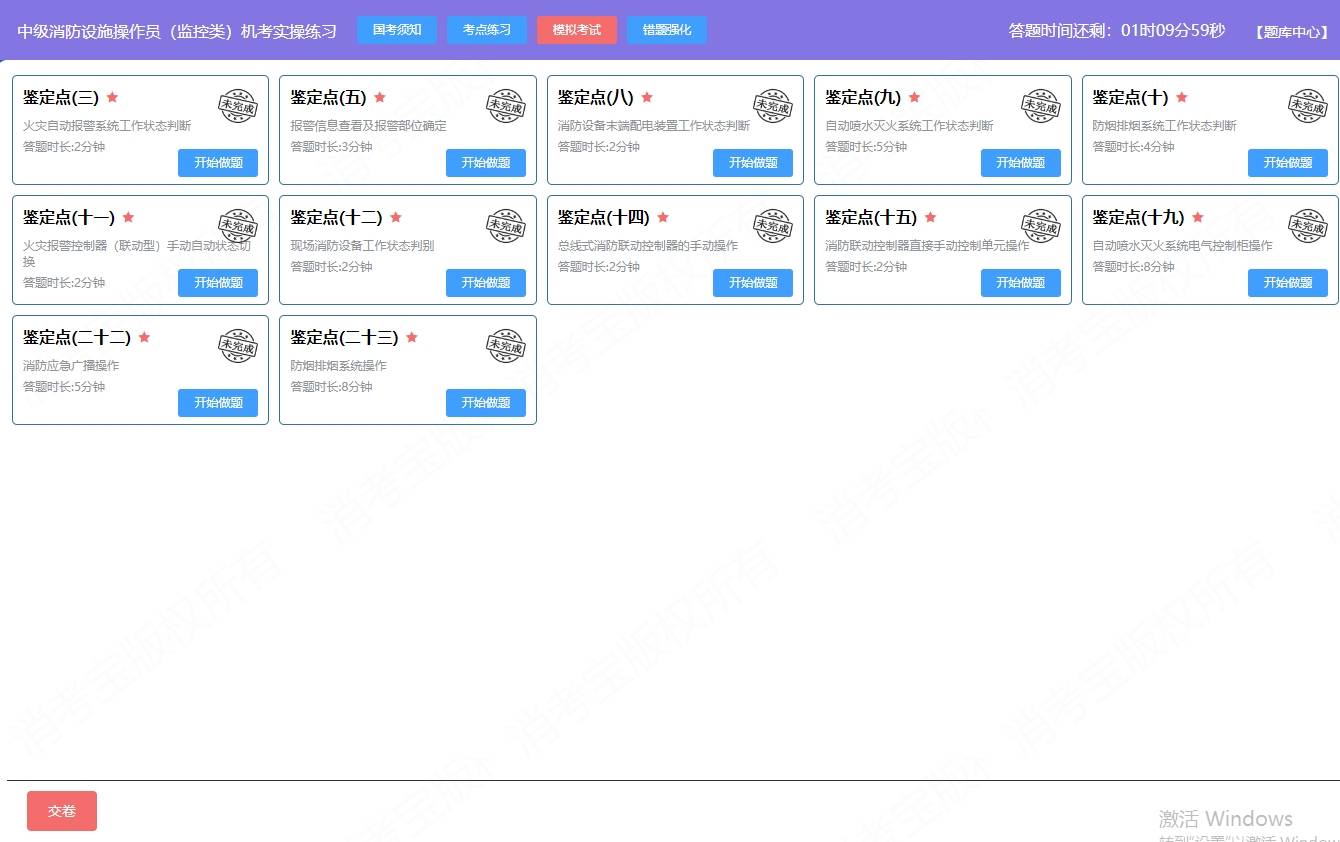
Task: Start 开始做题 for 鉴定点(八)
Action: (753, 163)
